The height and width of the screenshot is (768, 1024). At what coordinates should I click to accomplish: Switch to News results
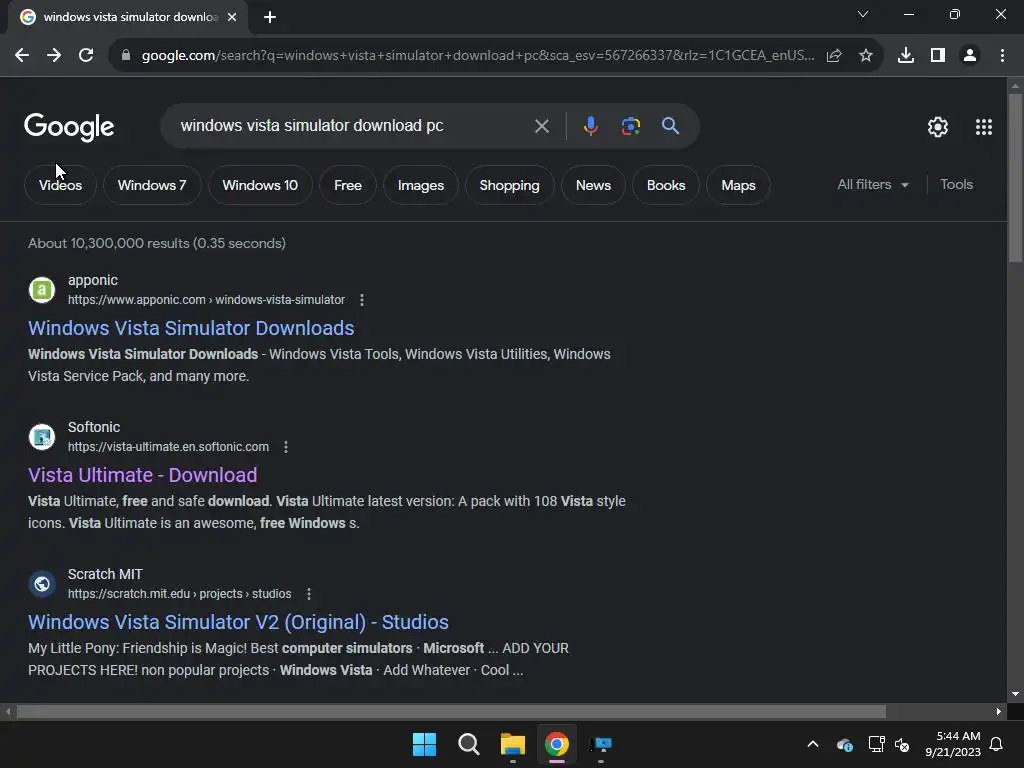tap(593, 185)
